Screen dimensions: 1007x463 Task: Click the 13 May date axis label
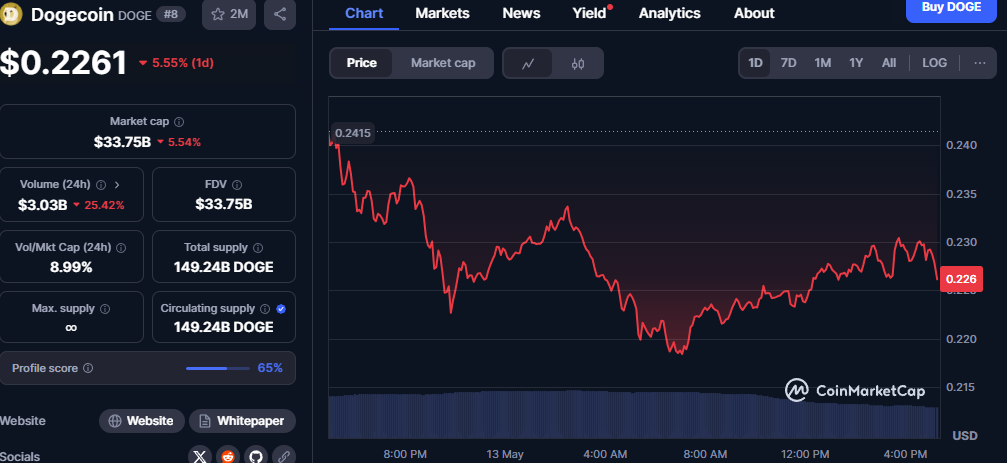tap(505, 454)
